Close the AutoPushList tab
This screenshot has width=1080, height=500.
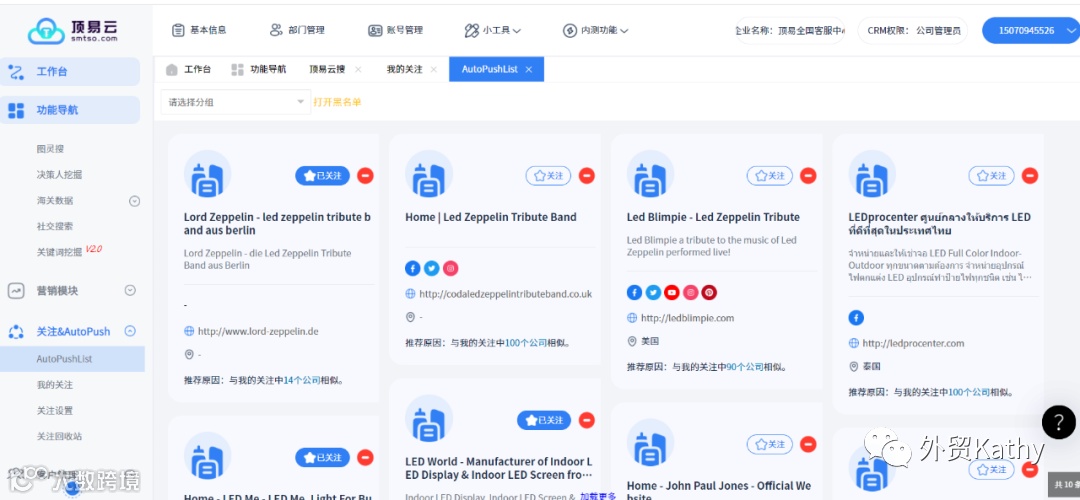[529, 70]
